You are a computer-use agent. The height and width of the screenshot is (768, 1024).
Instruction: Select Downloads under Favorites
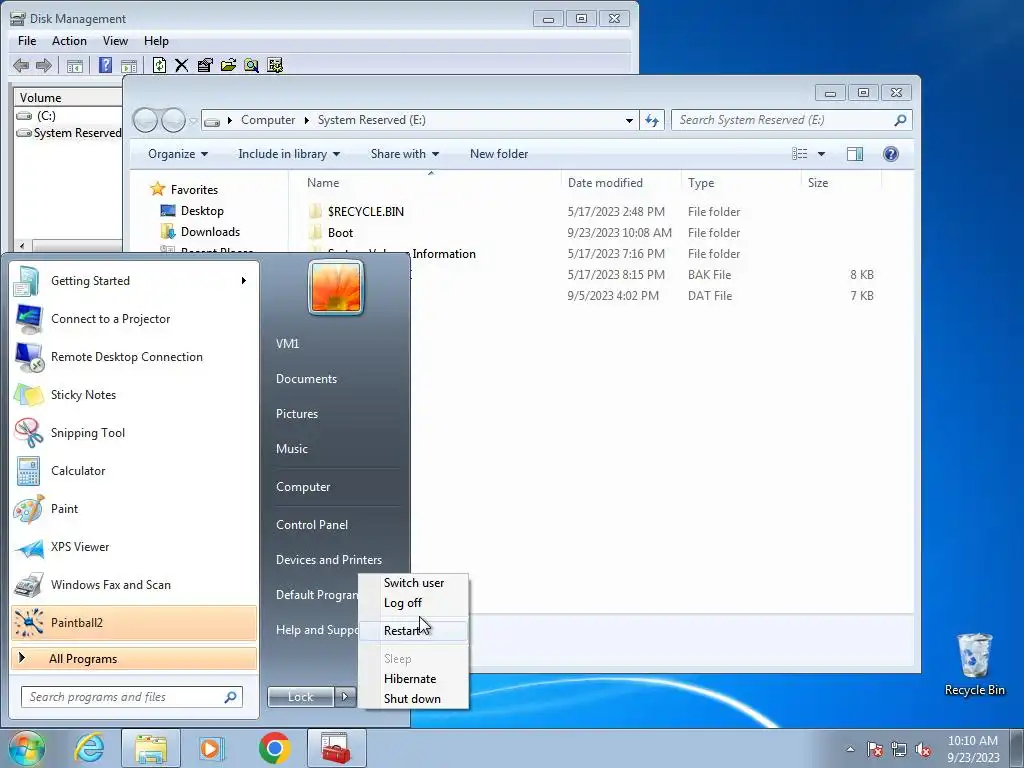[210, 232]
